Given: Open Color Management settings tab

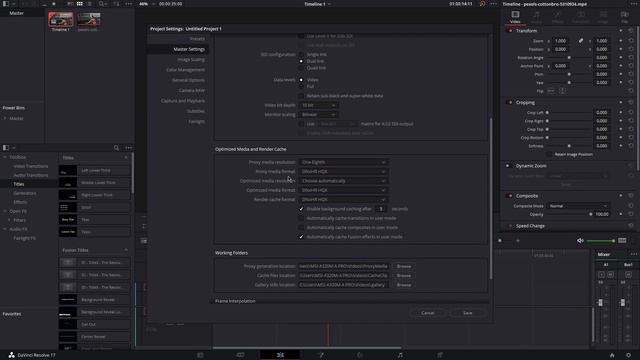Looking at the screenshot, I should click(185, 70).
